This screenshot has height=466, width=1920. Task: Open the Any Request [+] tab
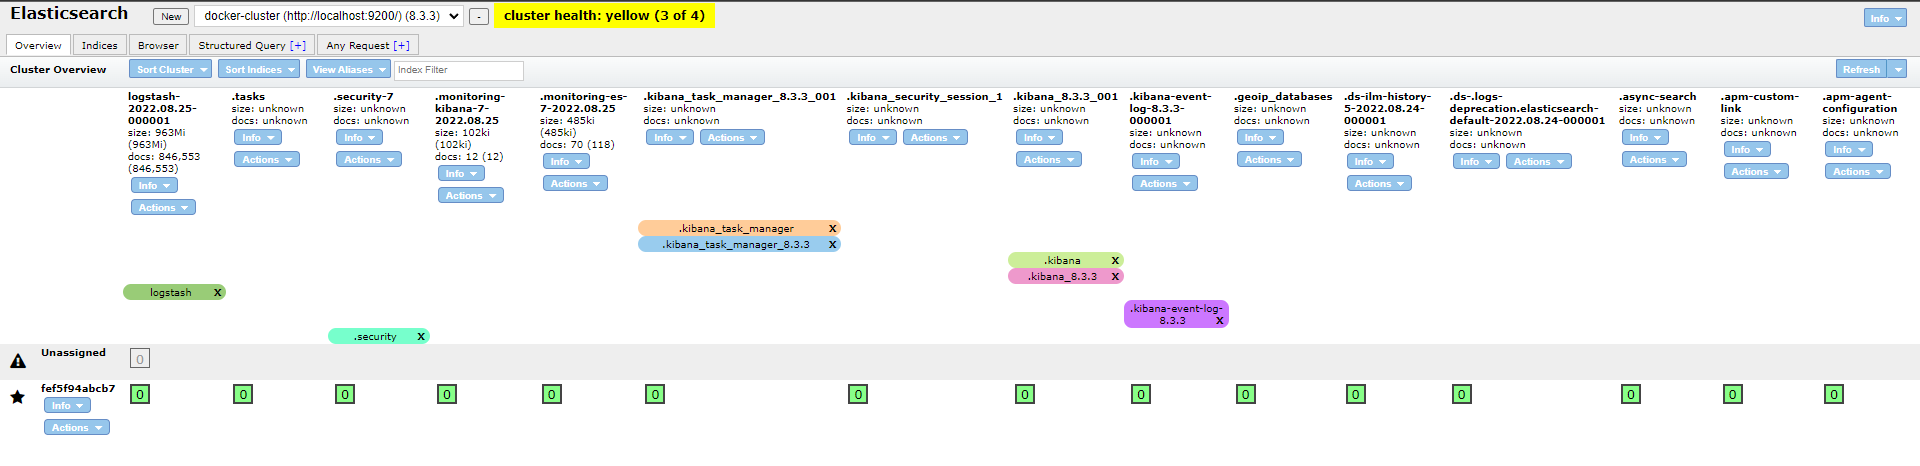[367, 45]
